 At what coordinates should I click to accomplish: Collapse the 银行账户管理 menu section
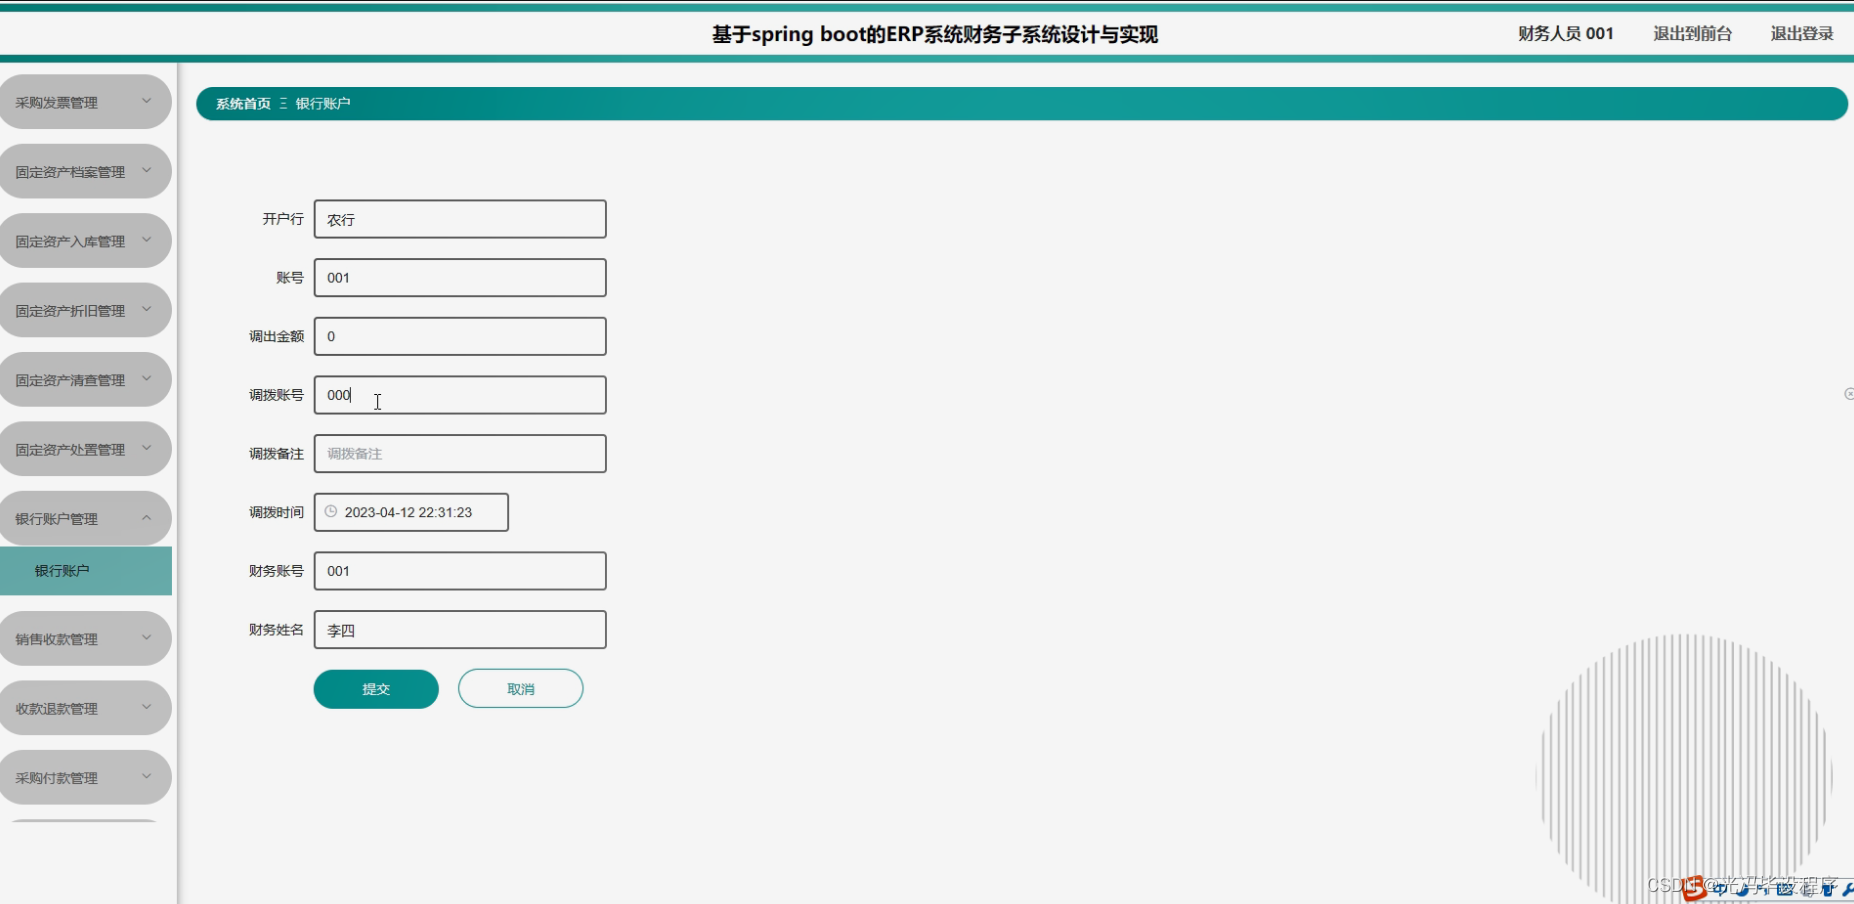pyautogui.click(x=85, y=518)
